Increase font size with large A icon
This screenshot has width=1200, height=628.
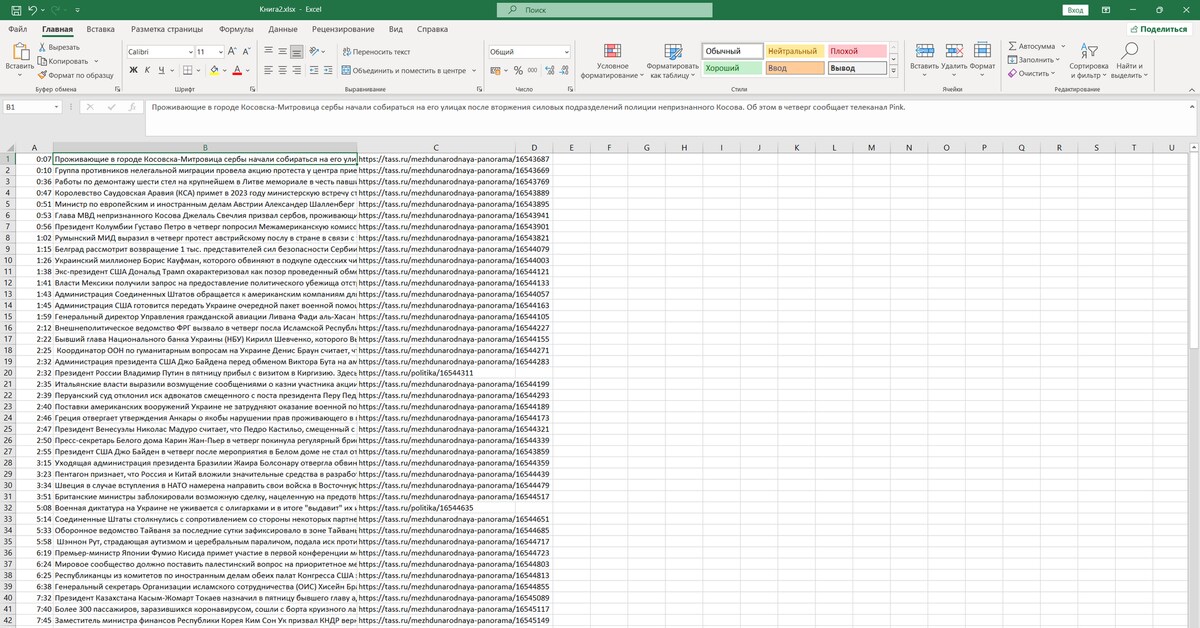(232, 51)
